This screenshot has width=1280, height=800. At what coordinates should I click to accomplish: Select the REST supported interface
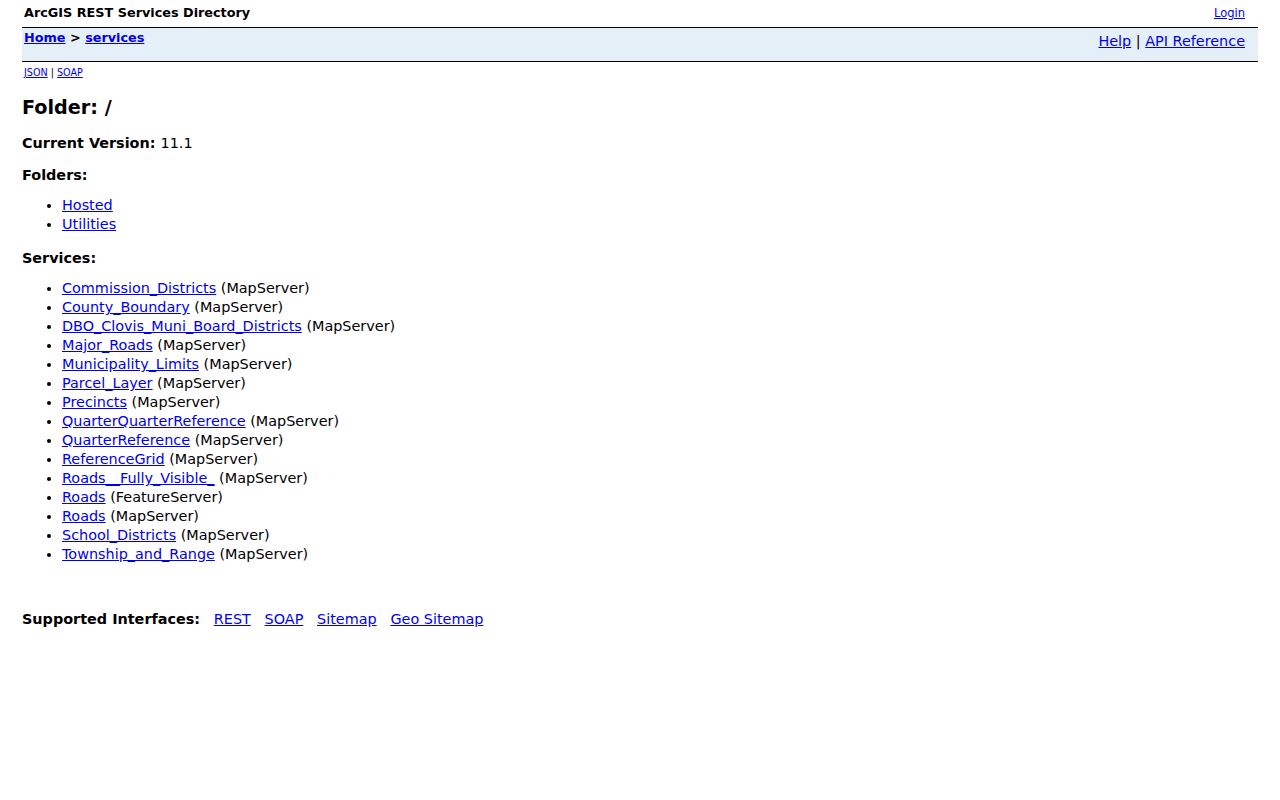[x=232, y=619]
